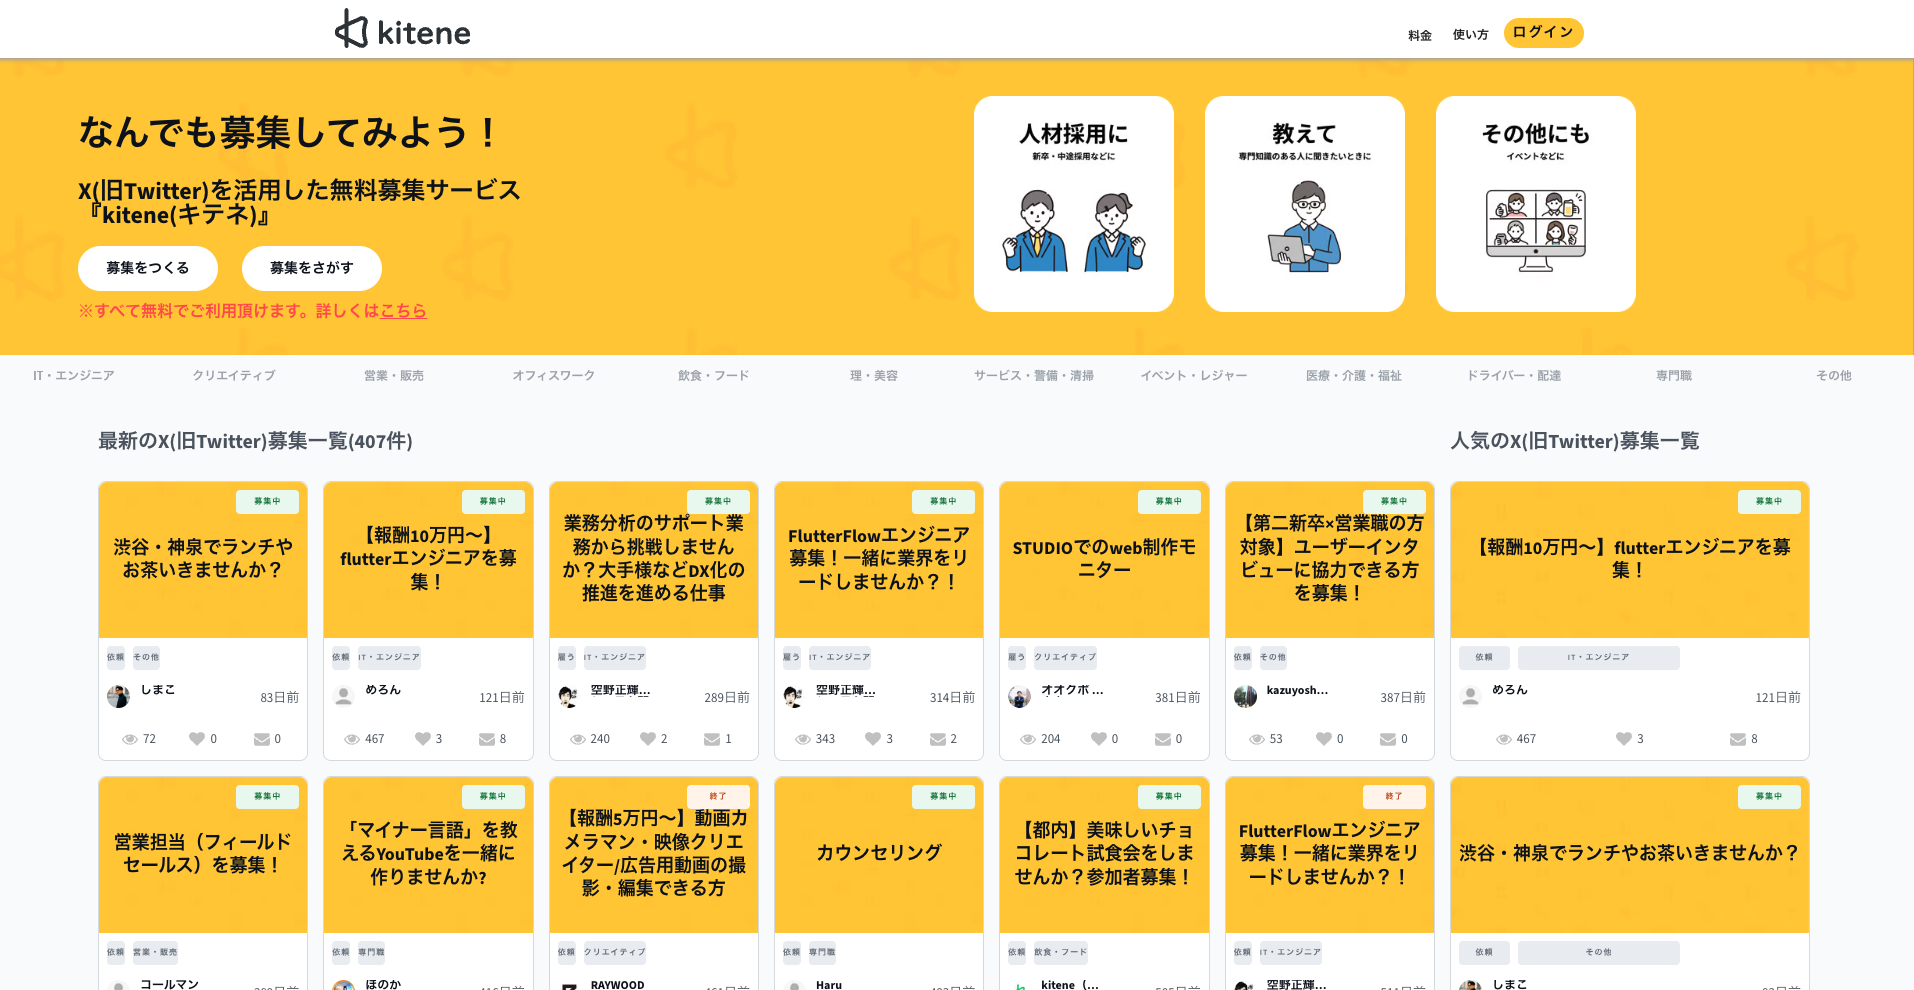This screenshot has width=1914, height=990.
Task: Open the 飲食・フード category
Action: [714, 376]
